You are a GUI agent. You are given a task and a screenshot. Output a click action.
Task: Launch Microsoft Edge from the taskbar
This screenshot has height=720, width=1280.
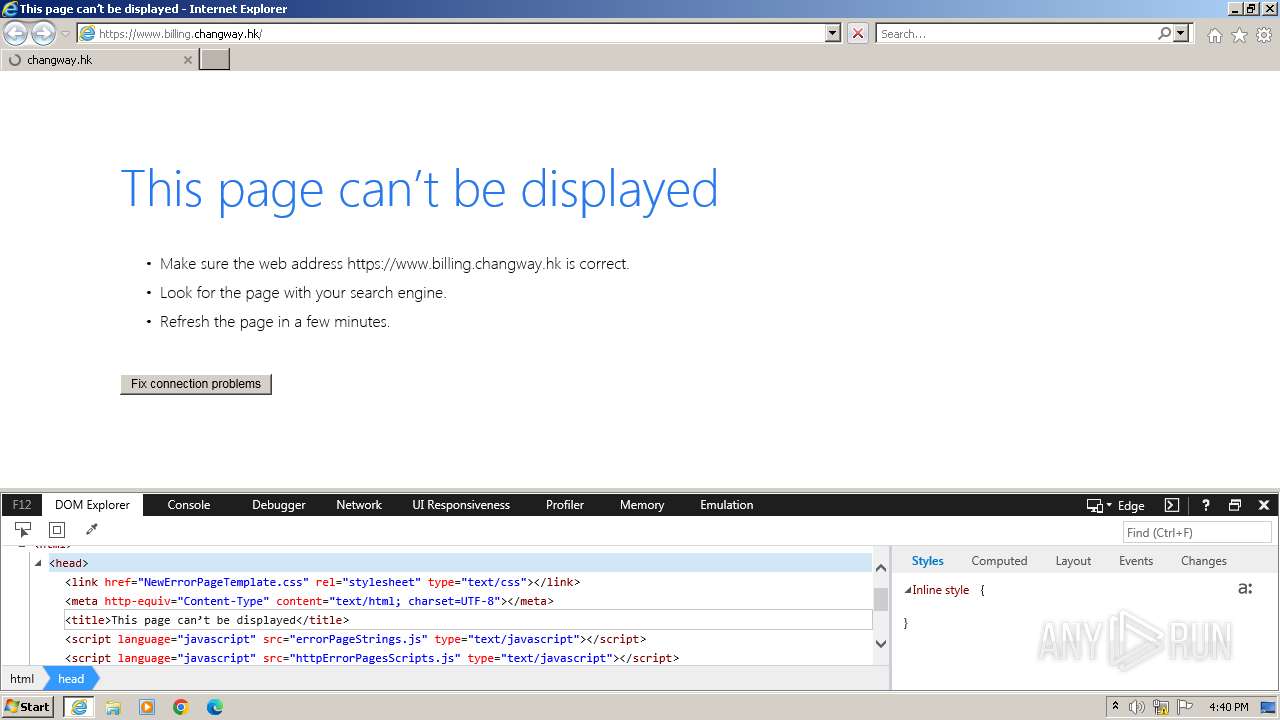(215, 707)
